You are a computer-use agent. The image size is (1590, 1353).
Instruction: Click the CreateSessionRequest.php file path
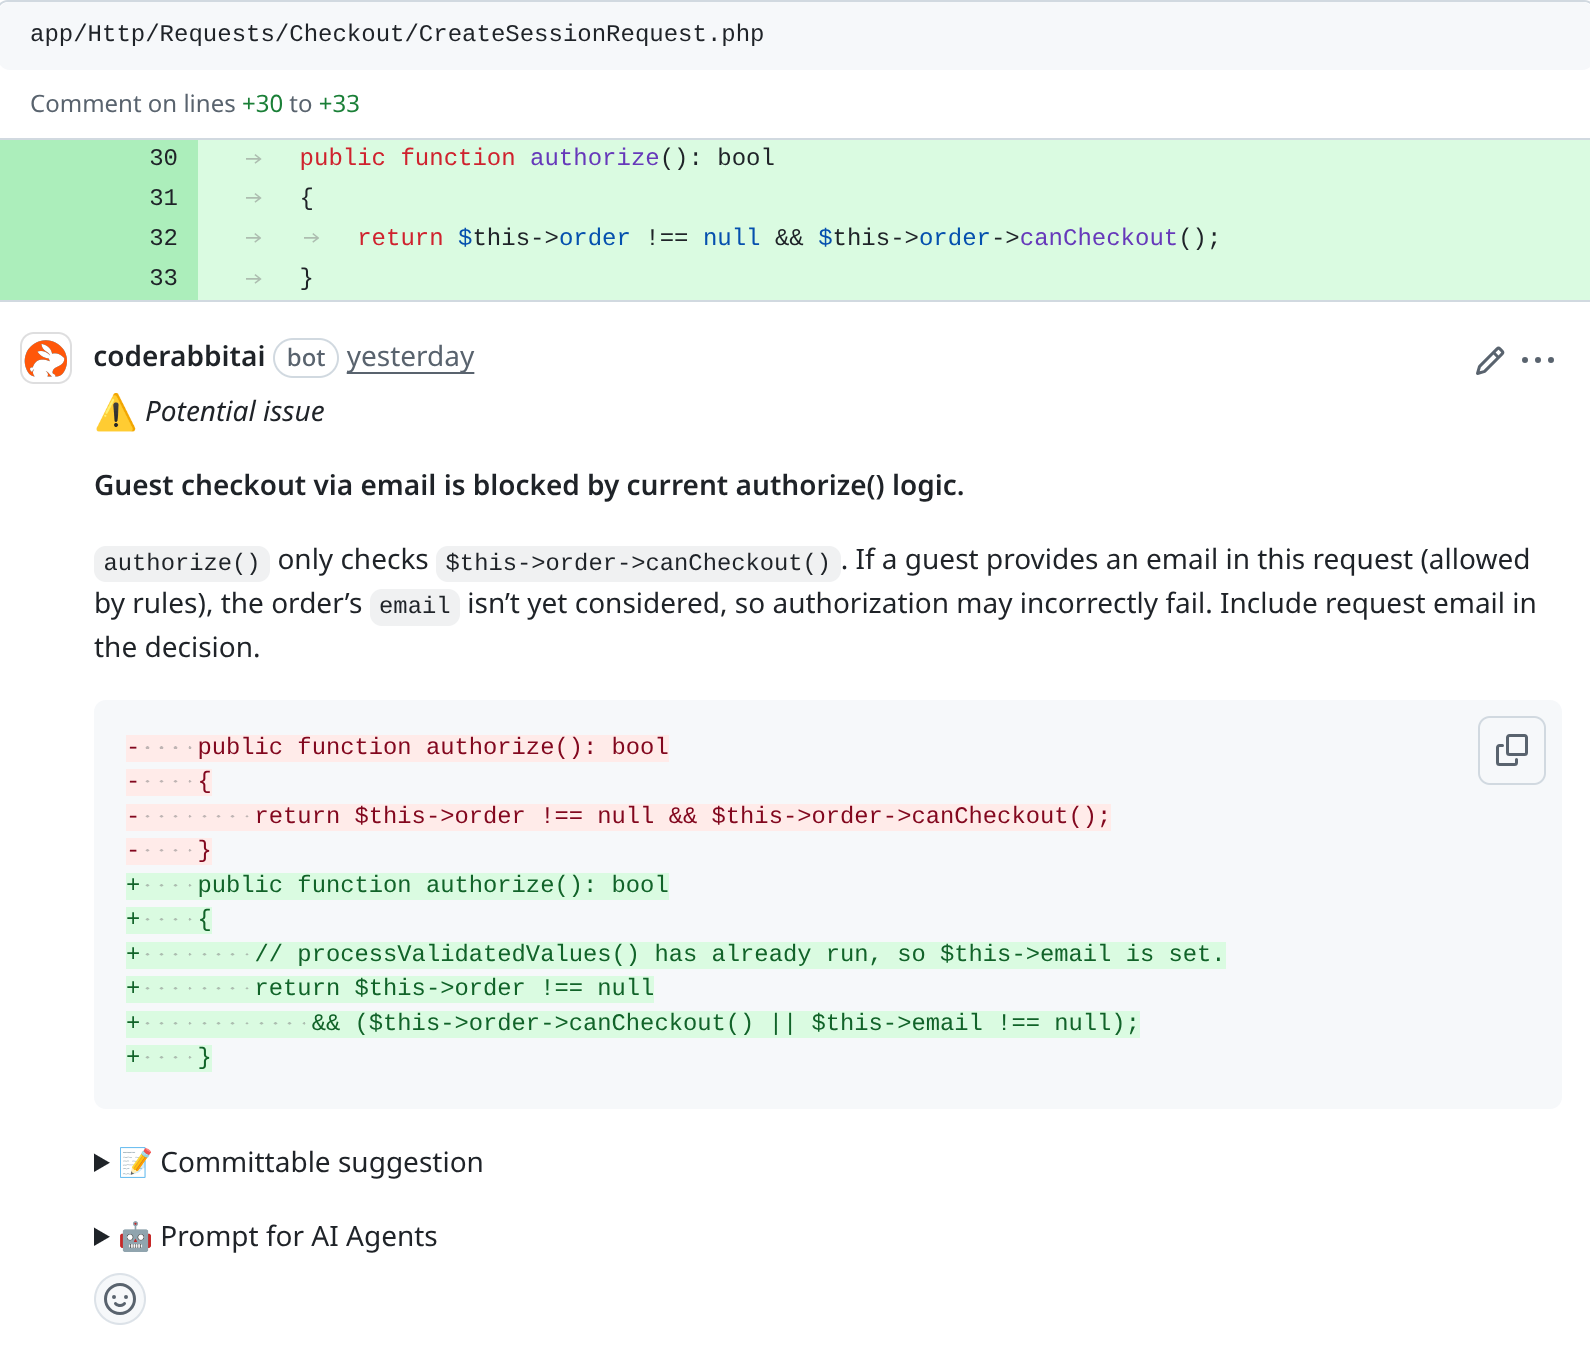click(x=397, y=34)
